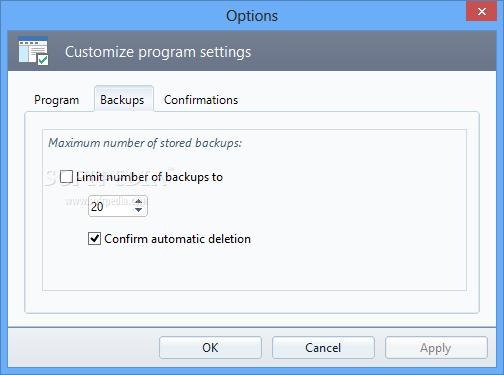Enable the Limit number of backups checkbox

click(x=66, y=177)
